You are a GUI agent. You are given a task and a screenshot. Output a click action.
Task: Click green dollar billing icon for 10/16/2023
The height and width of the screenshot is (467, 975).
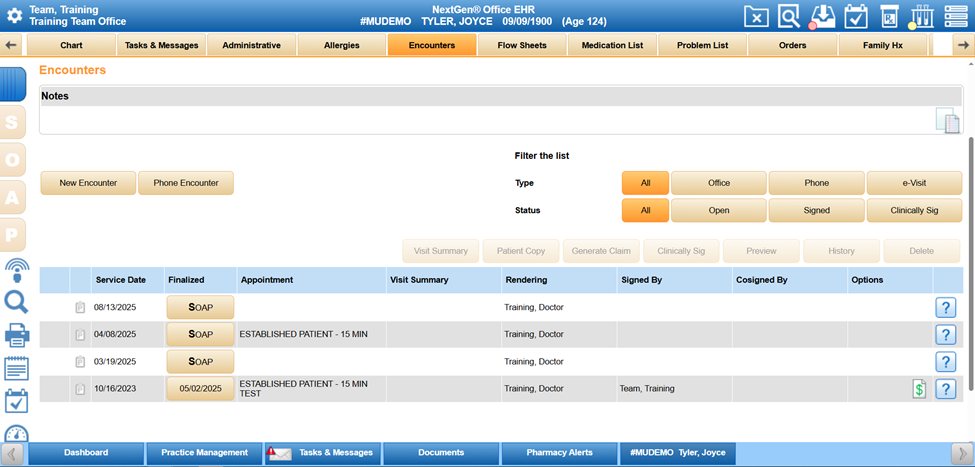click(x=919, y=389)
